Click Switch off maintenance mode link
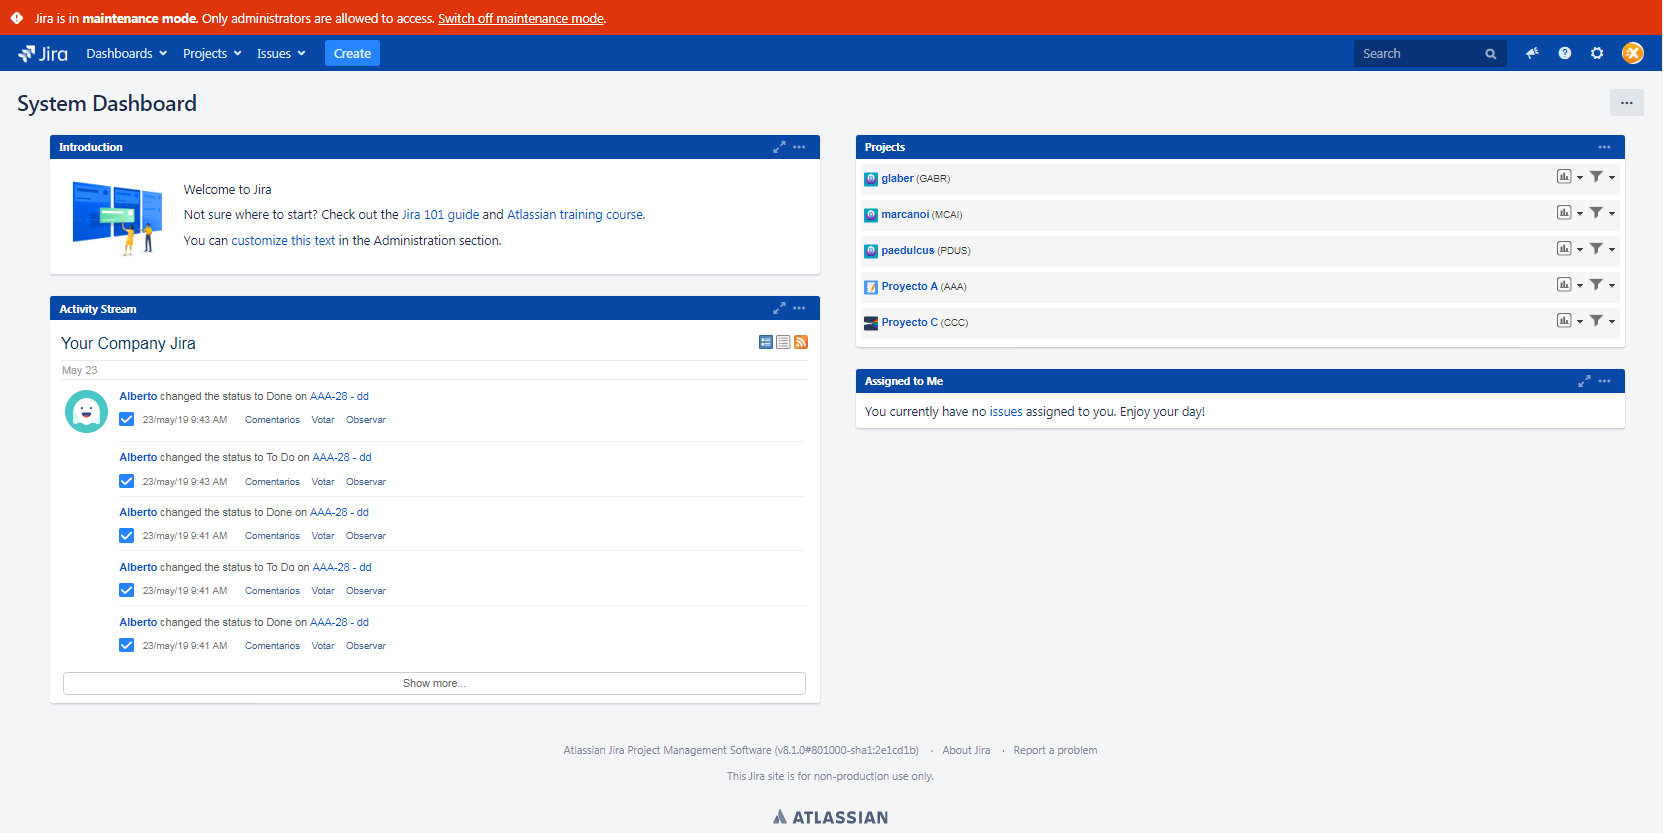Image resolution: width=1663 pixels, height=833 pixels. (x=521, y=18)
